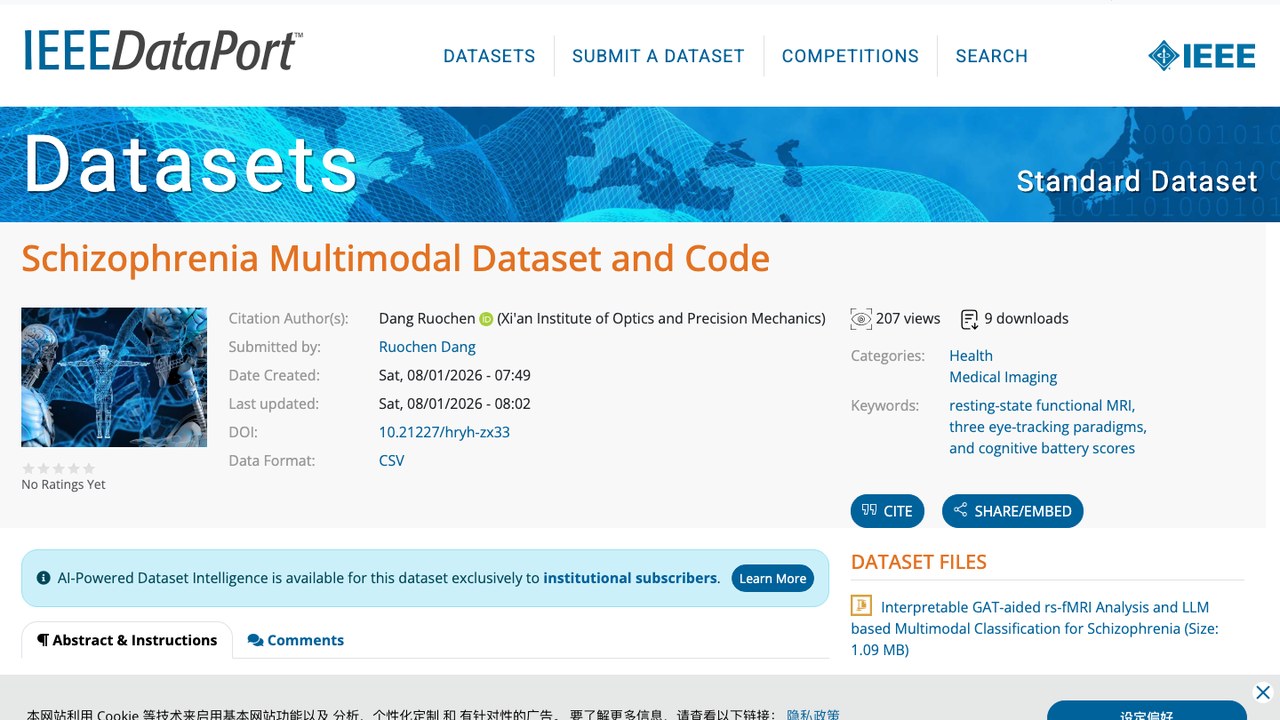Viewport: 1280px width, 720px height.
Task: Click the 'No Ratings Yet' text
Action: pos(63,485)
